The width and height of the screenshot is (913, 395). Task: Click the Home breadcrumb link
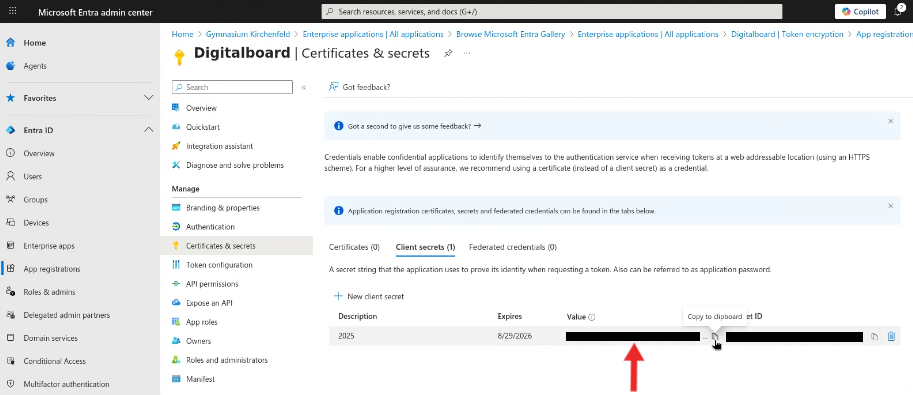pyautogui.click(x=182, y=34)
